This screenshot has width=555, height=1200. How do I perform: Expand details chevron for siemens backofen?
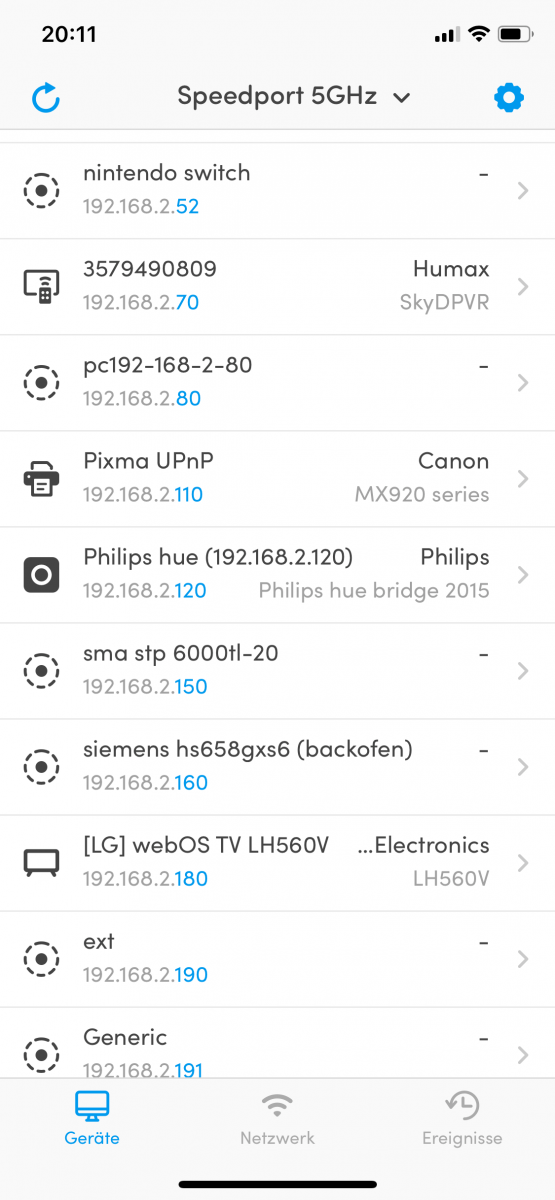point(523,766)
